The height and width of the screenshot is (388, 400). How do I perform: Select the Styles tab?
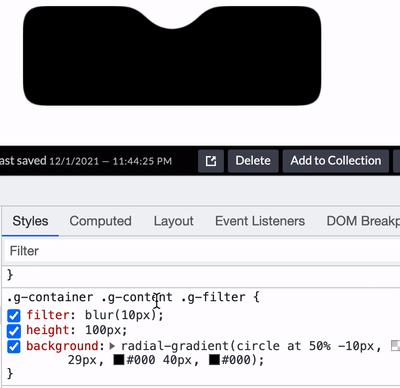click(x=30, y=221)
